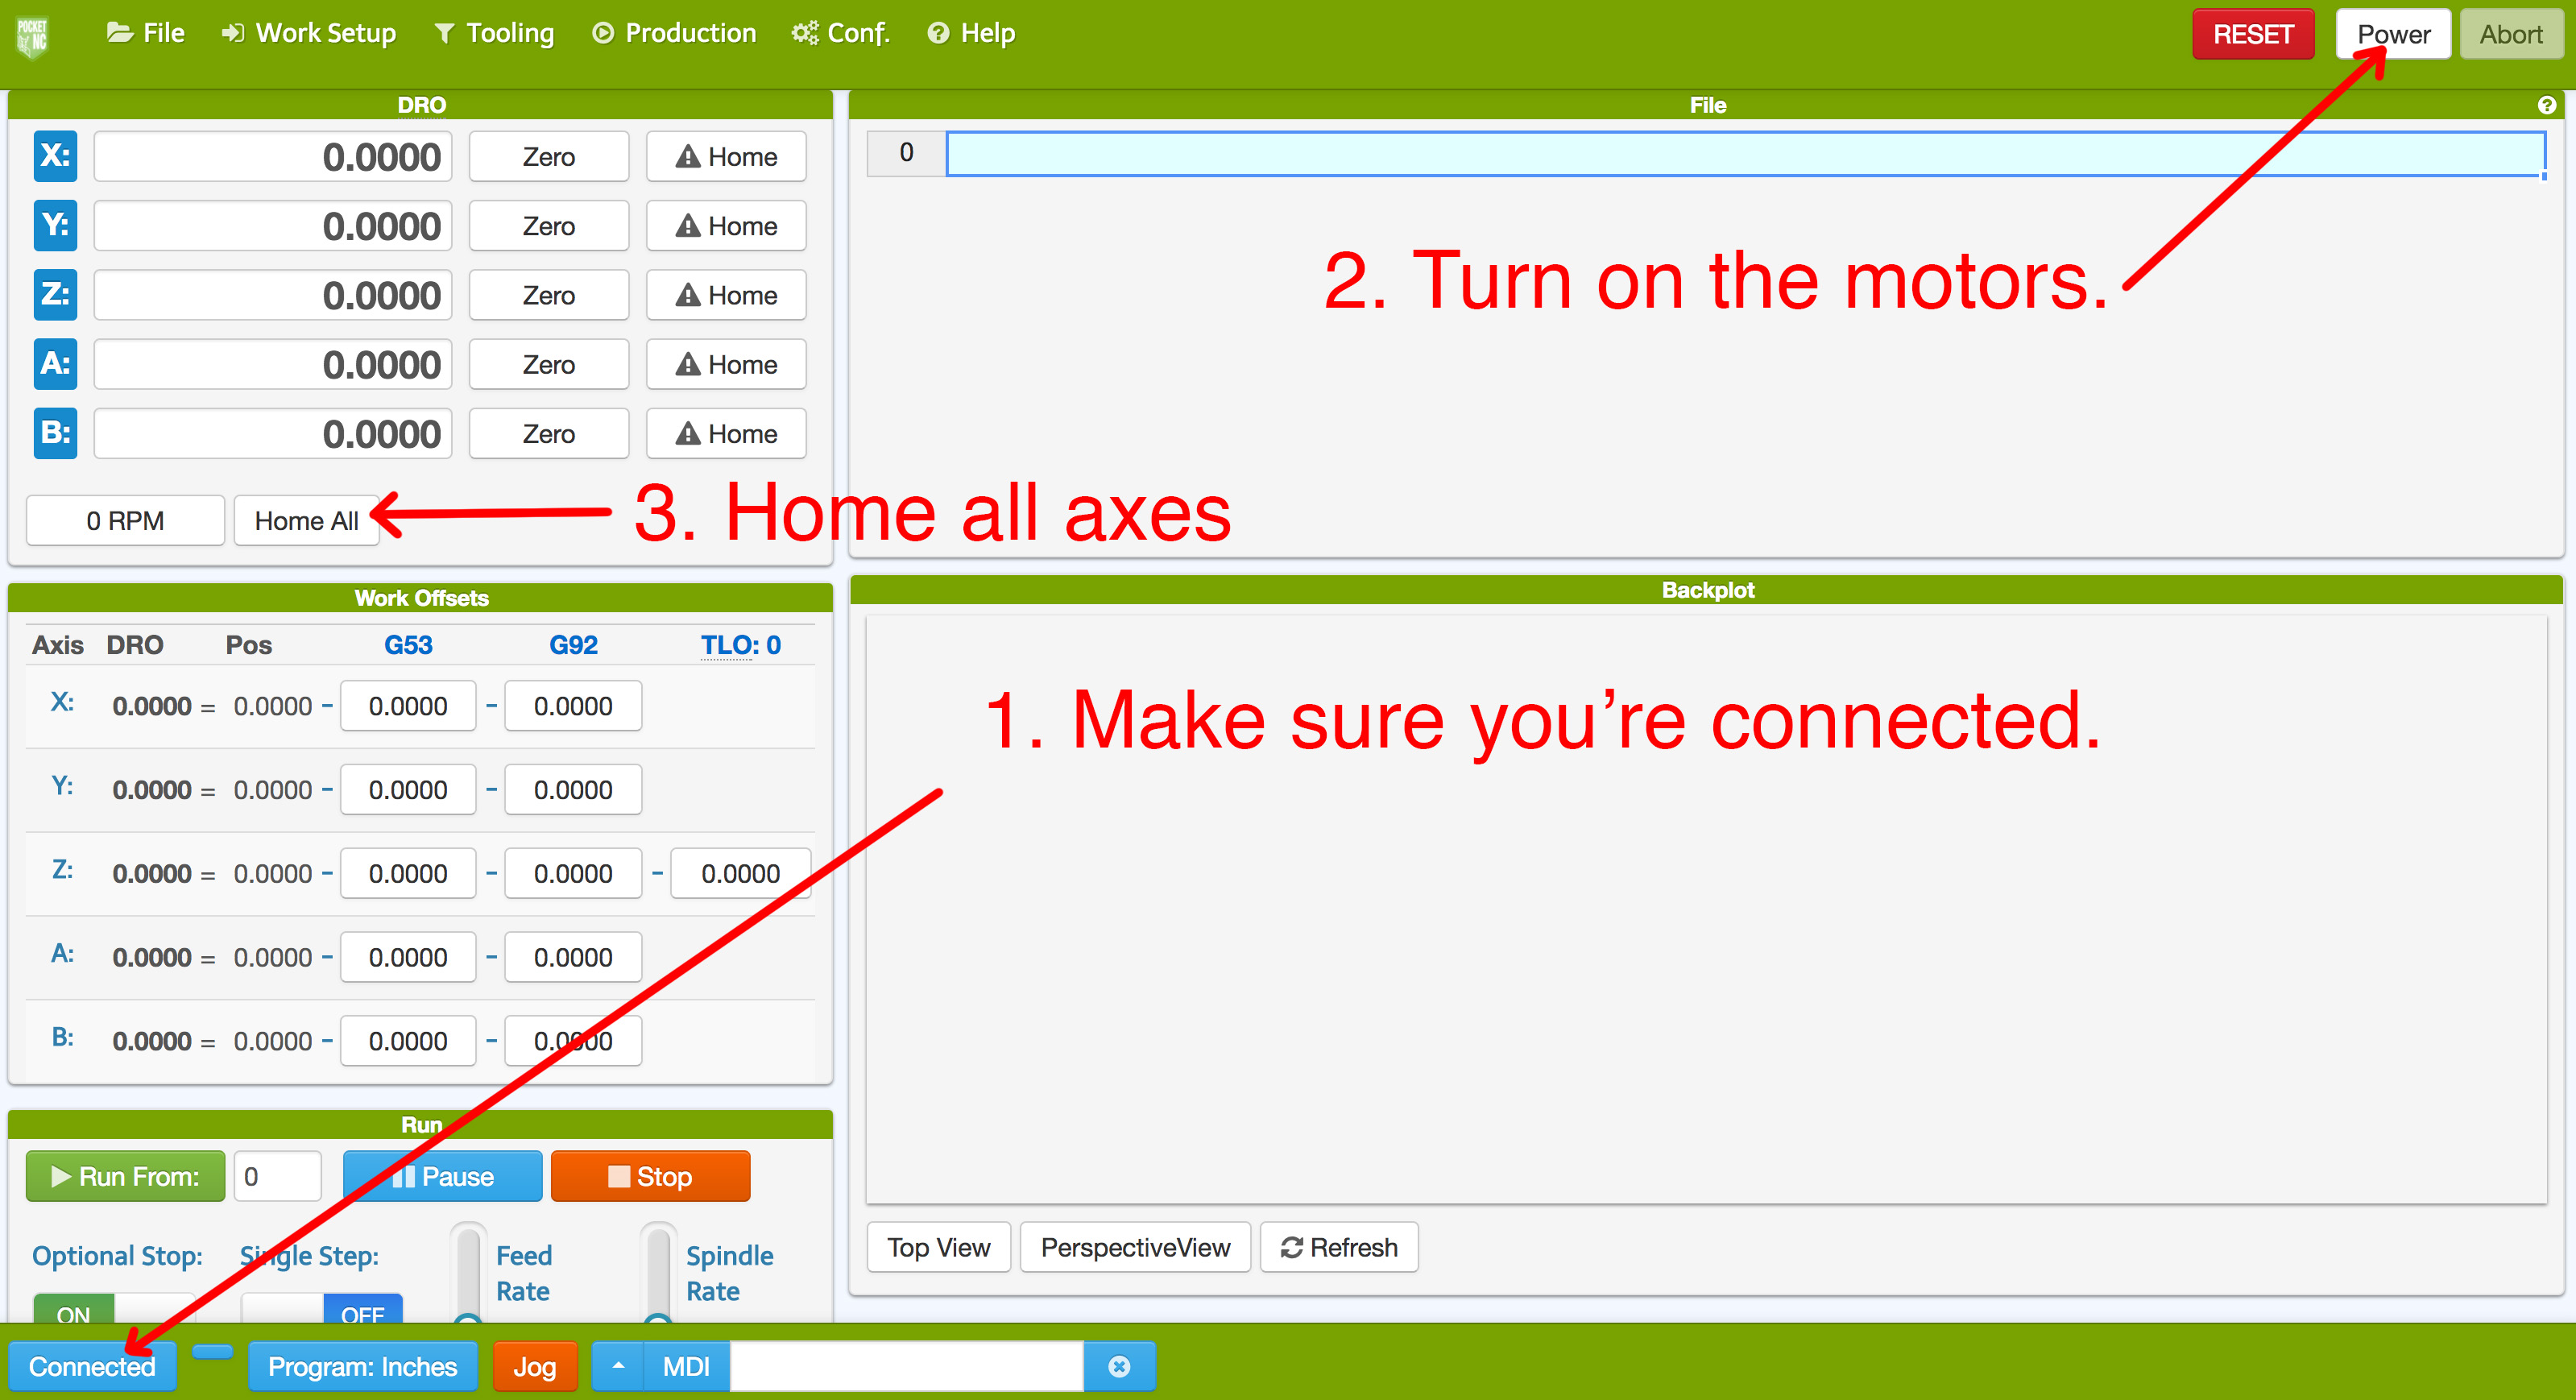This screenshot has width=2576, height=1400.
Task: Click the Power button to enable motors
Action: click(2393, 31)
